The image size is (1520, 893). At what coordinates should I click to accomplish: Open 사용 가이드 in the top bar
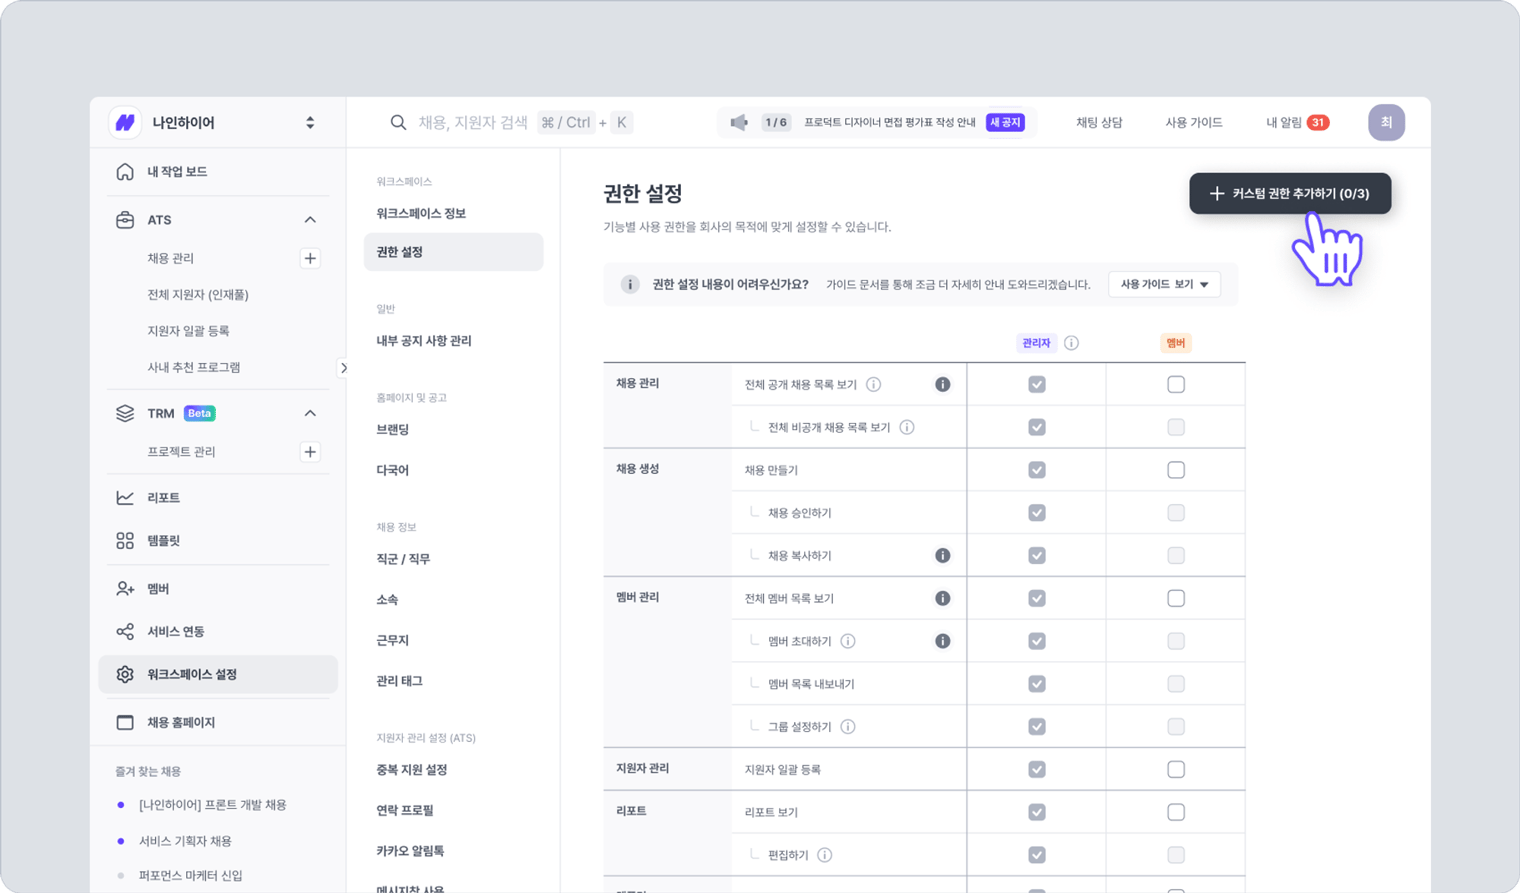(1193, 122)
